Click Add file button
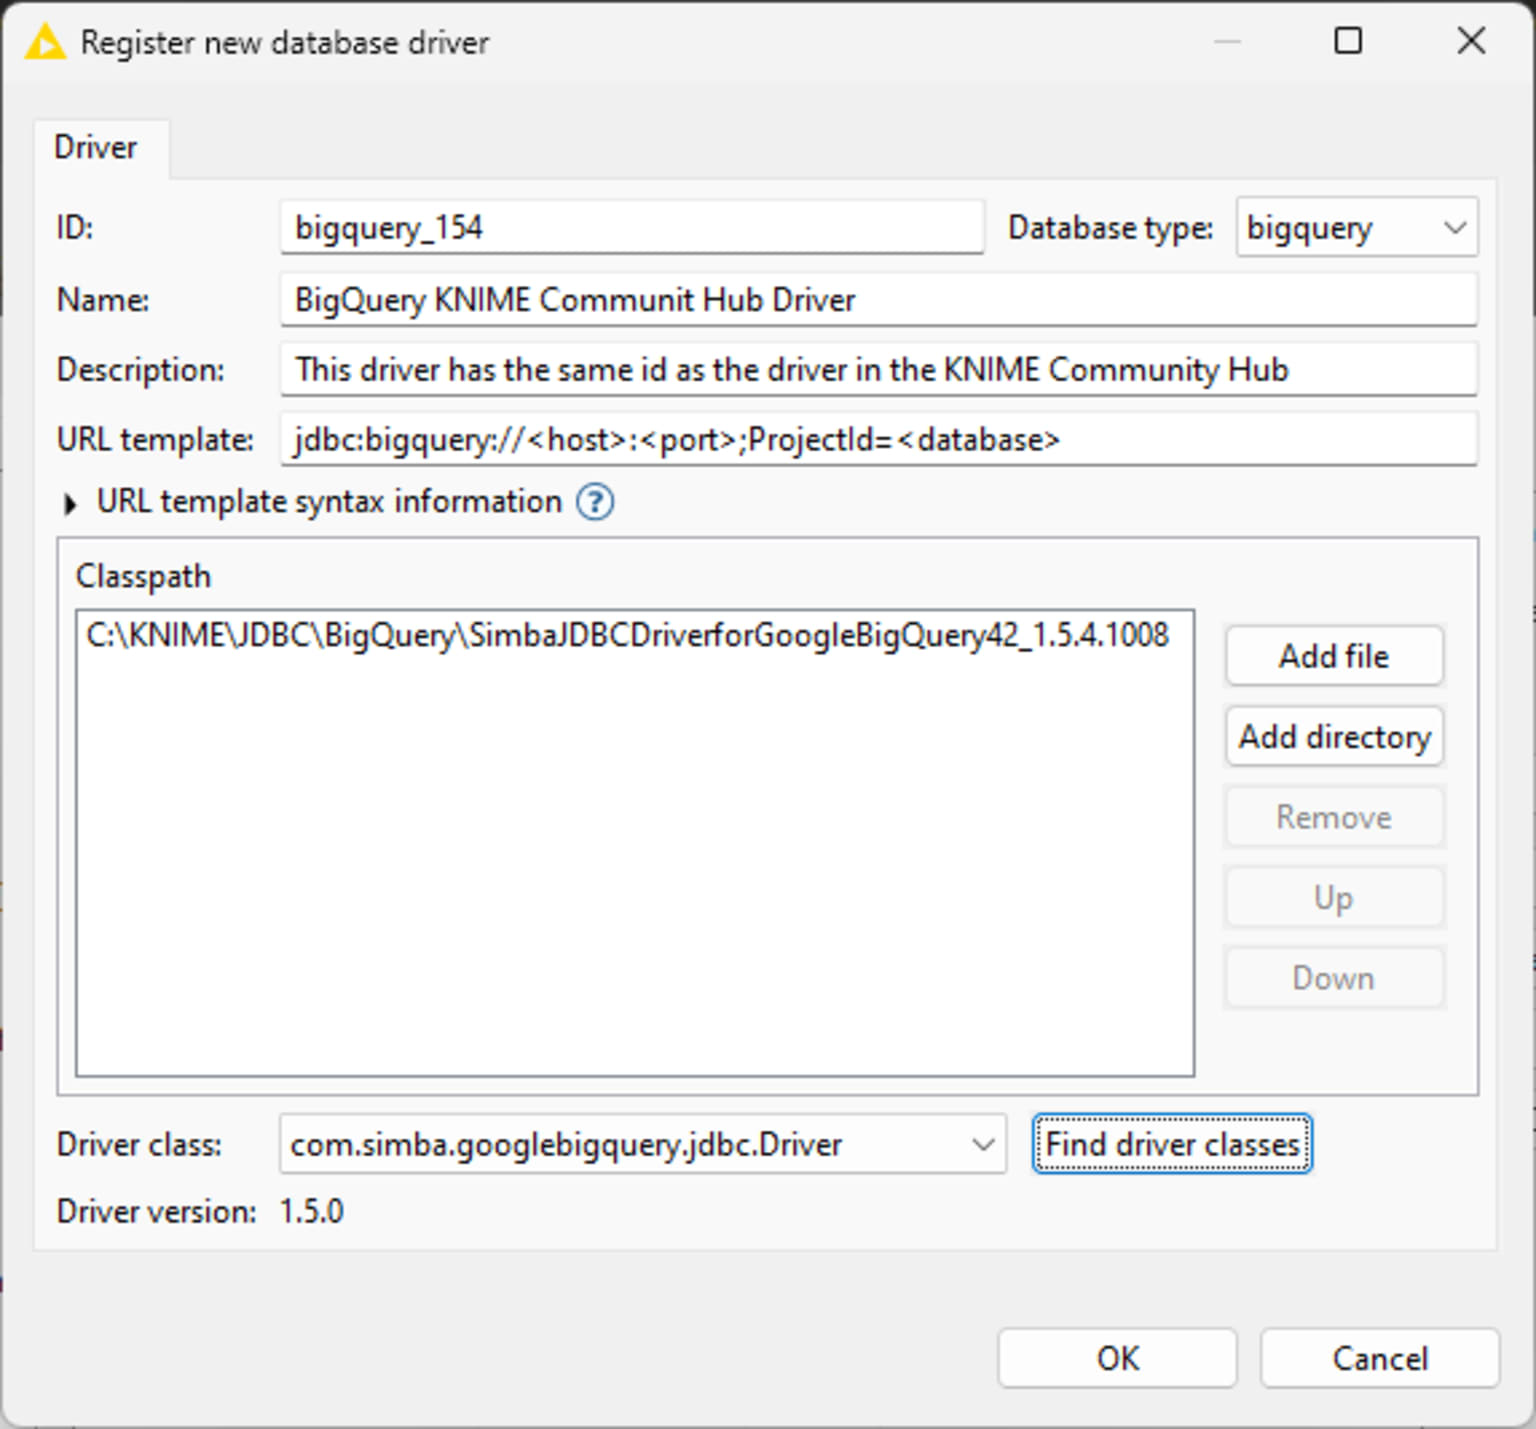 (1334, 656)
